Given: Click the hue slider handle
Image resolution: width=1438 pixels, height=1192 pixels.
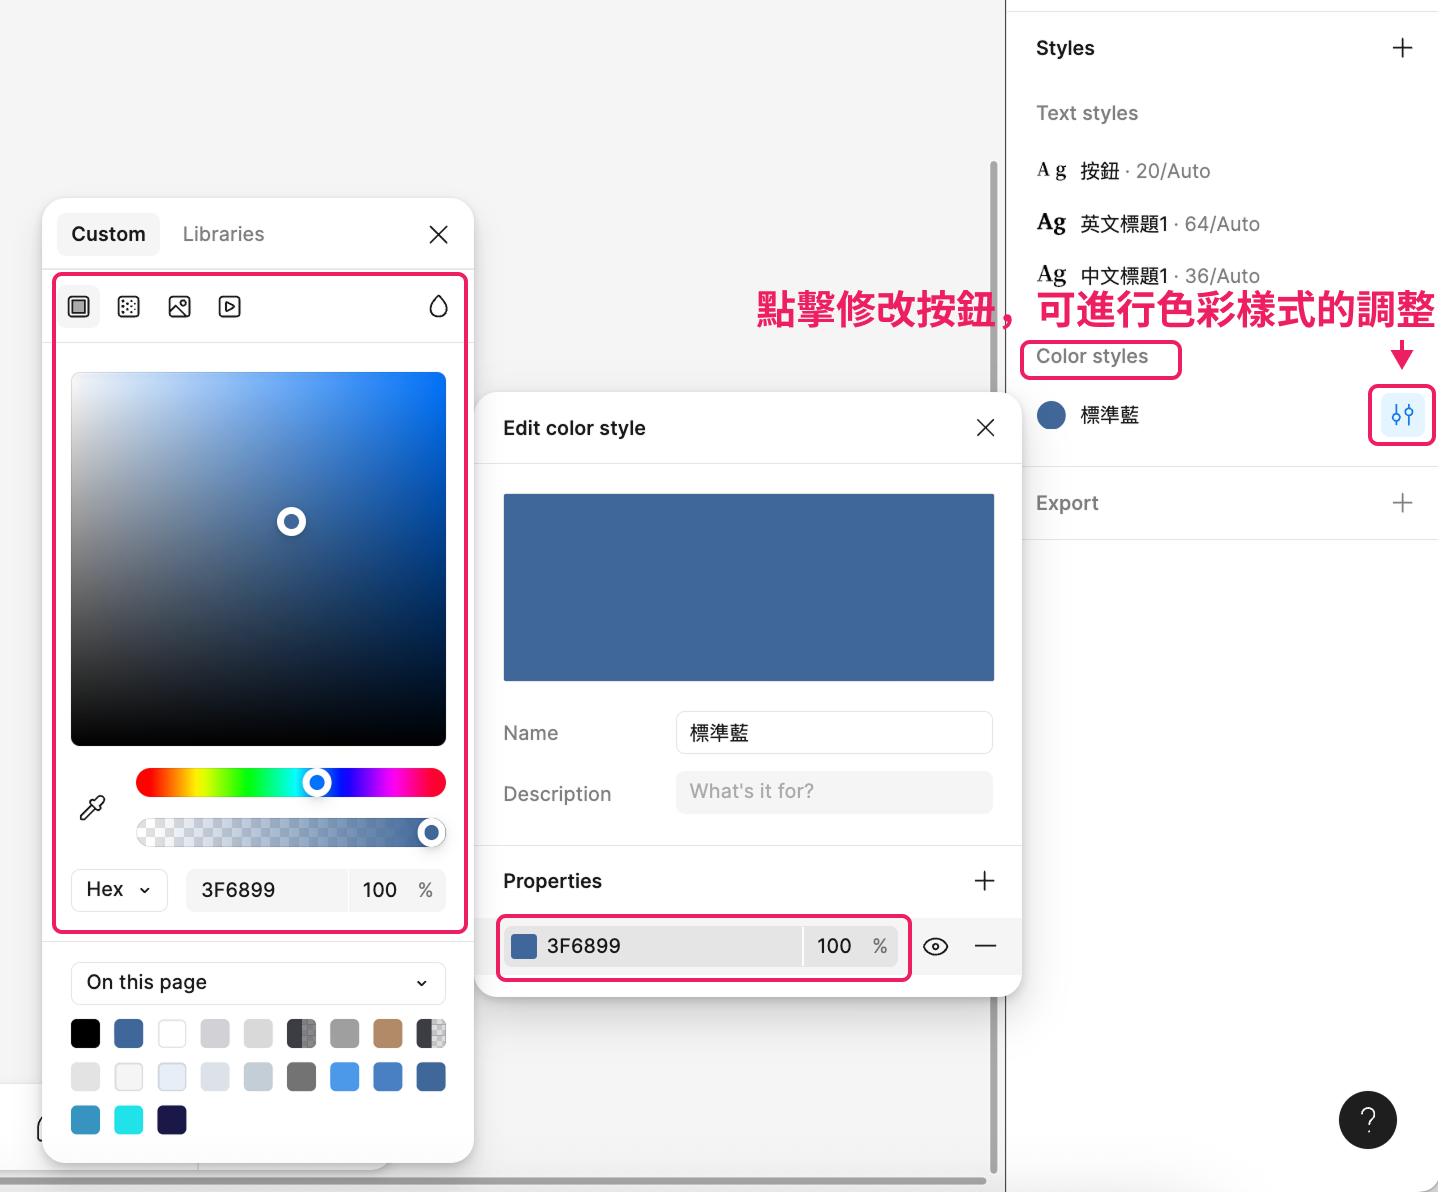Looking at the screenshot, I should (318, 782).
